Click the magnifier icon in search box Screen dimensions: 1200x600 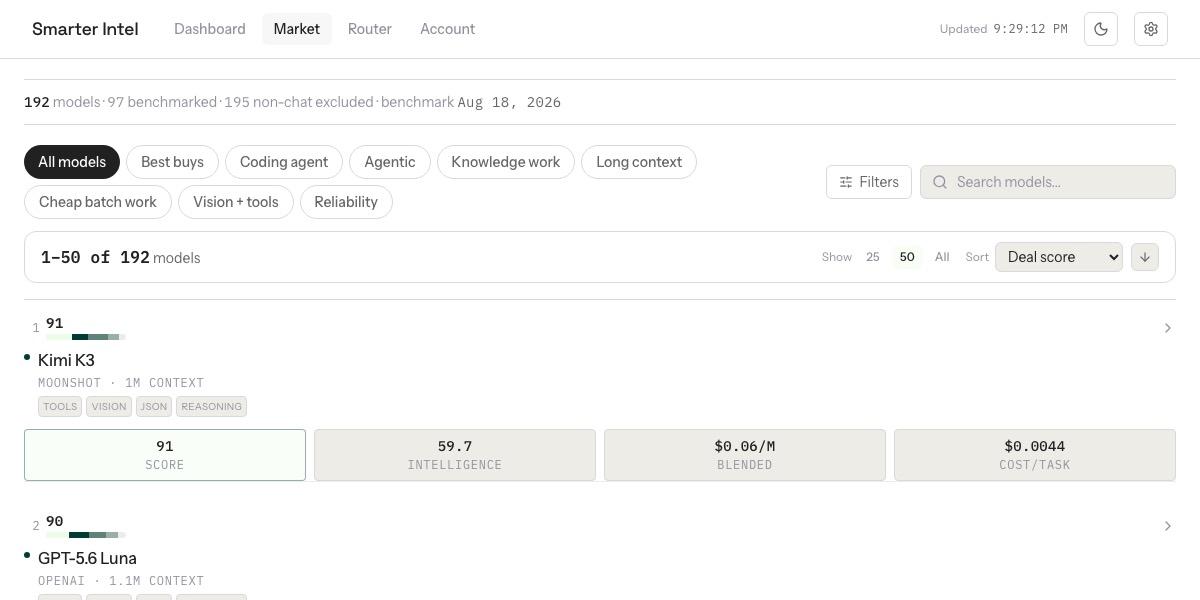[940, 182]
